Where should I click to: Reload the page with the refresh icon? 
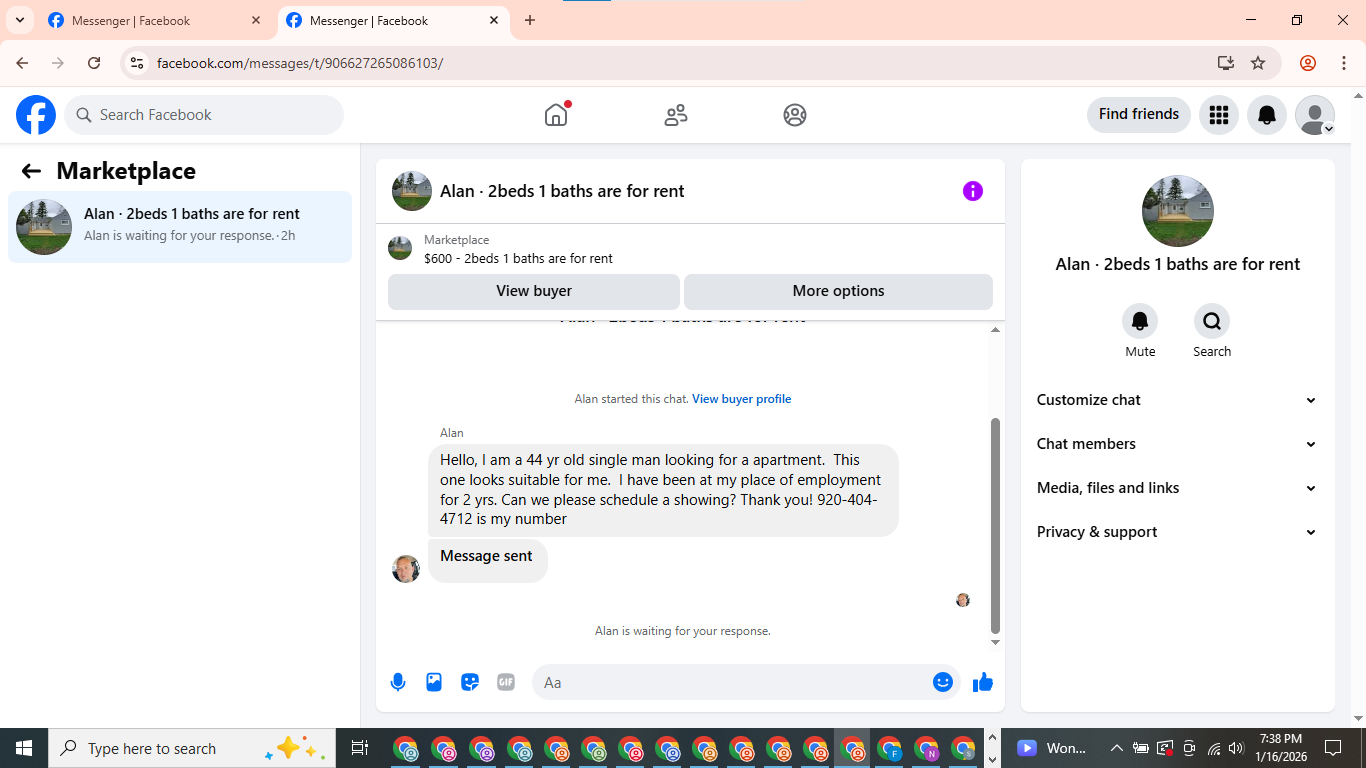(x=94, y=63)
